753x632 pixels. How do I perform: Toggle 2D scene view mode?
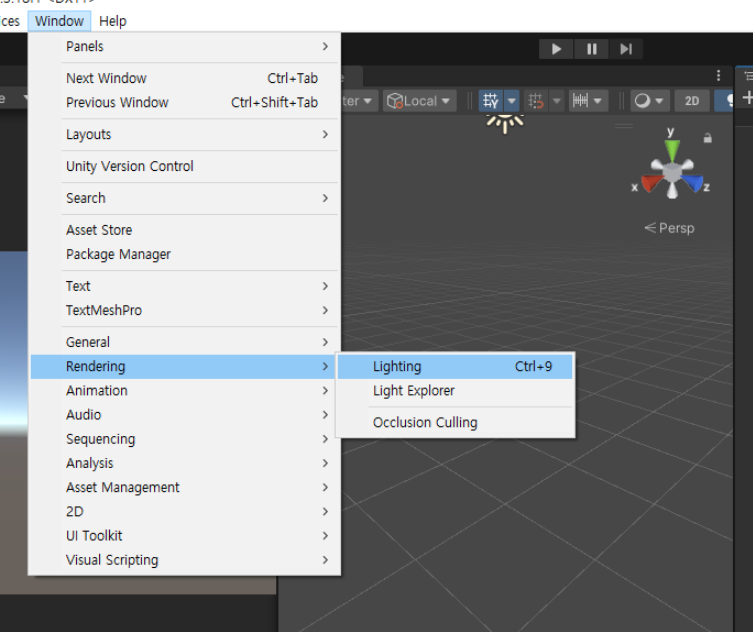pyautogui.click(x=692, y=101)
